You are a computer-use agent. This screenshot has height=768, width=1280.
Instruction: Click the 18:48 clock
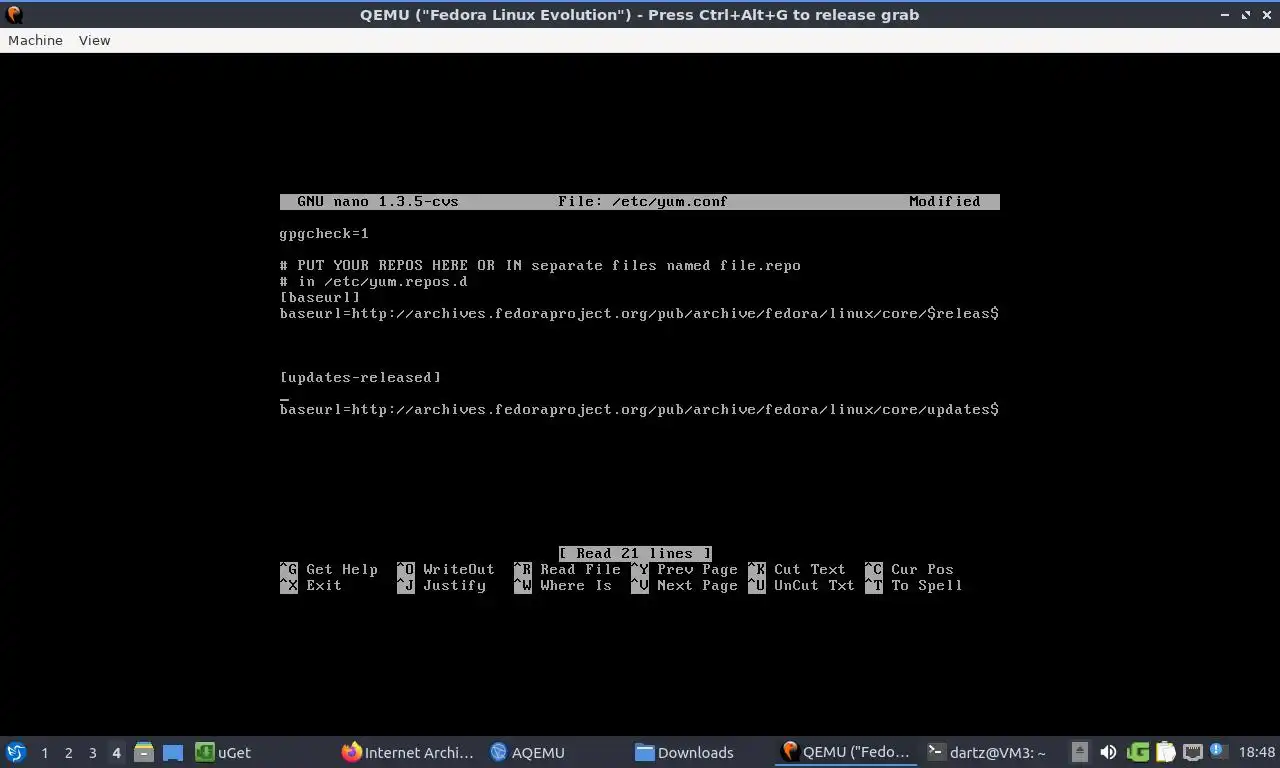pyautogui.click(x=1257, y=752)
